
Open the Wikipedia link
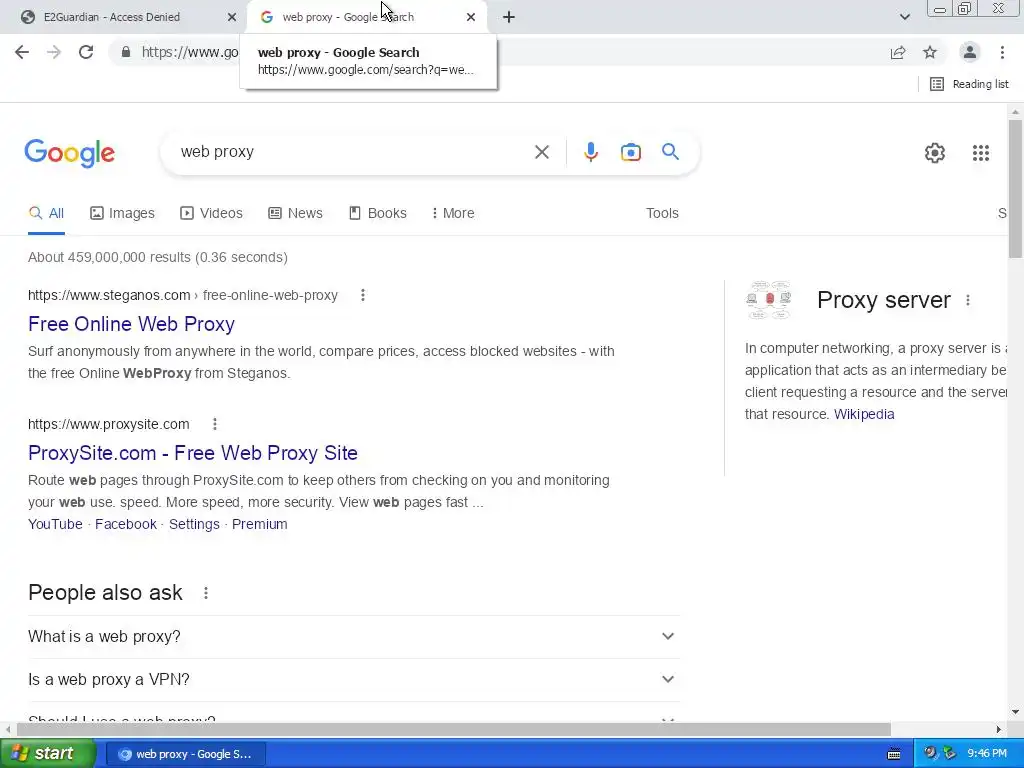(x=863, y=415)
